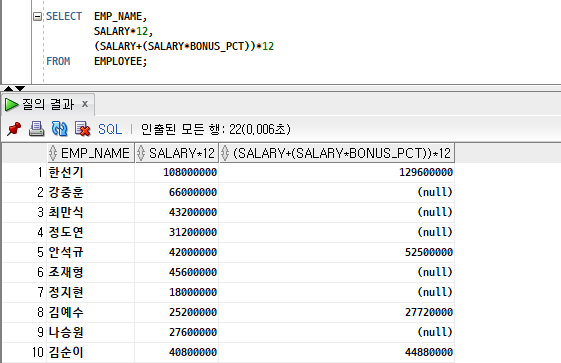
Task: Select cell 김순이
Action: pyautogui.click(x=91, y=353)
